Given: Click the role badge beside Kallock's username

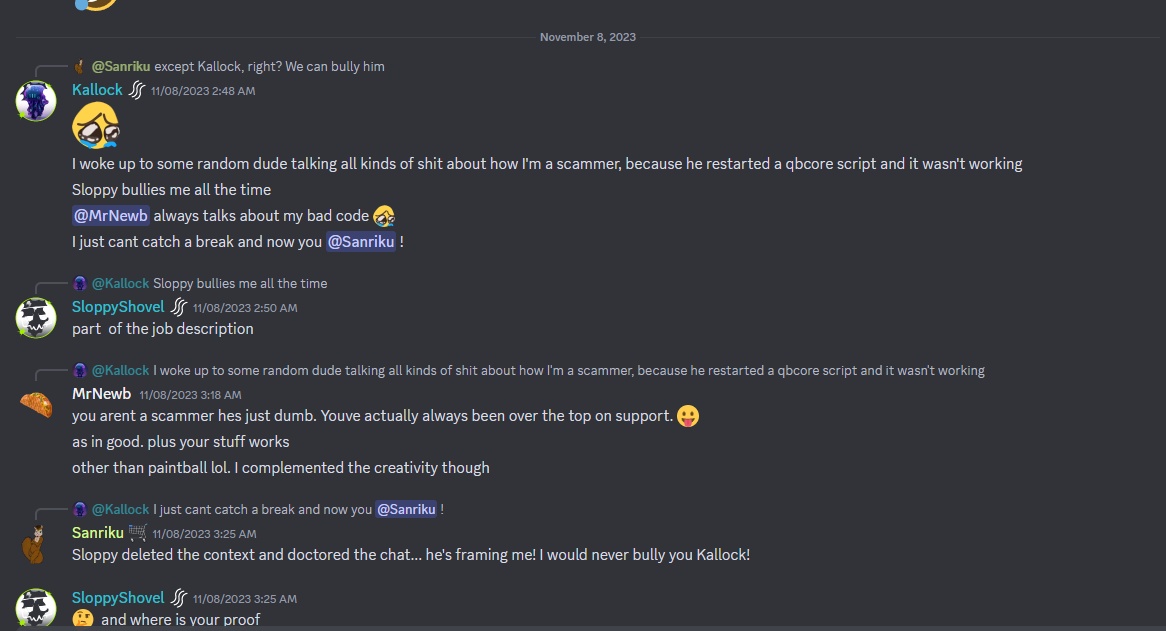Looking at the screenshot, I should click(x=137, y=90).
